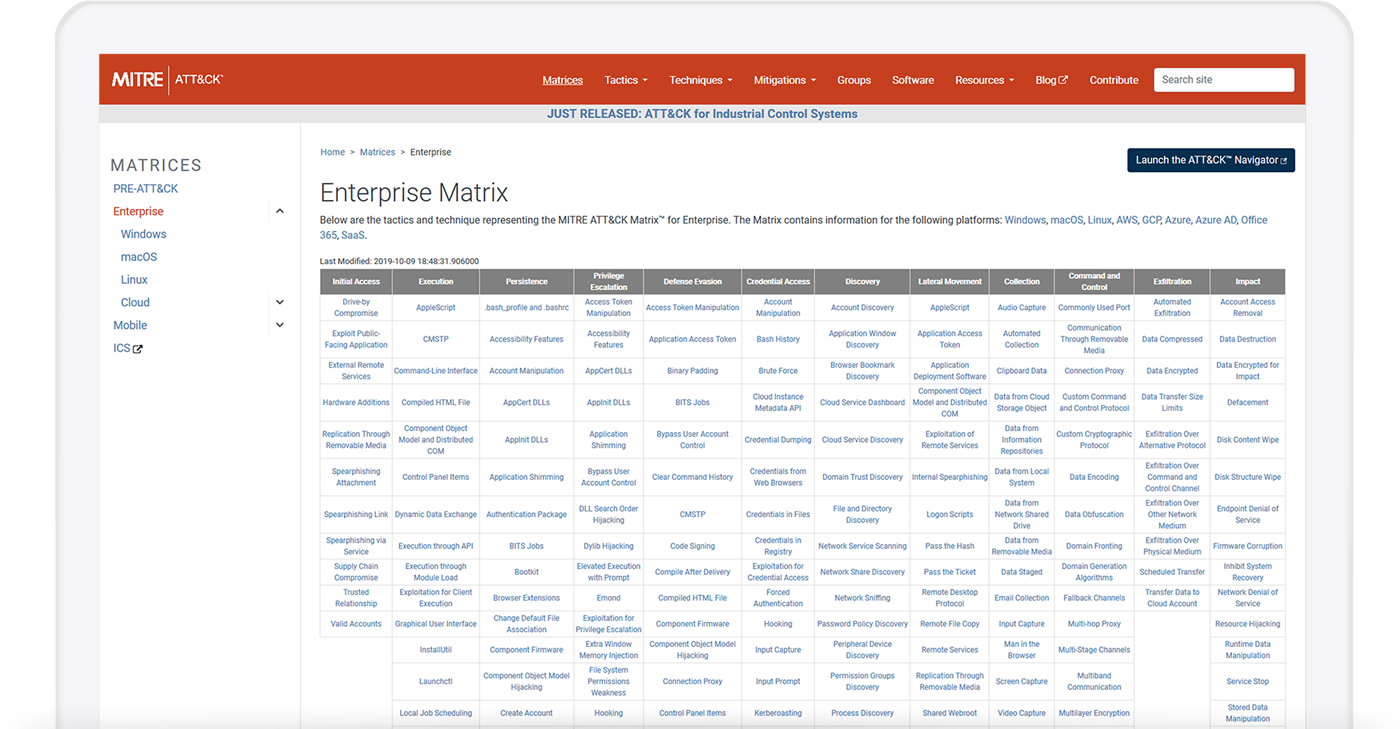
Task: Open the Defacement technique
Action: point(1248,402)
